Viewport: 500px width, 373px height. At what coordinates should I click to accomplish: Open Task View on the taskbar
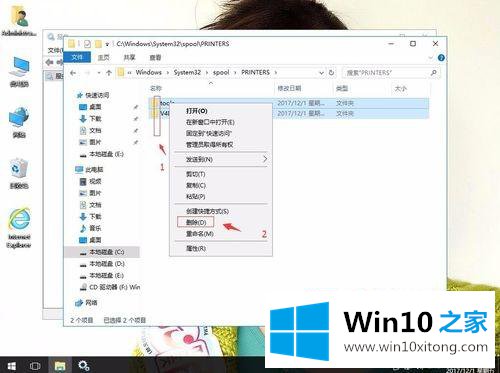[35, 366]
